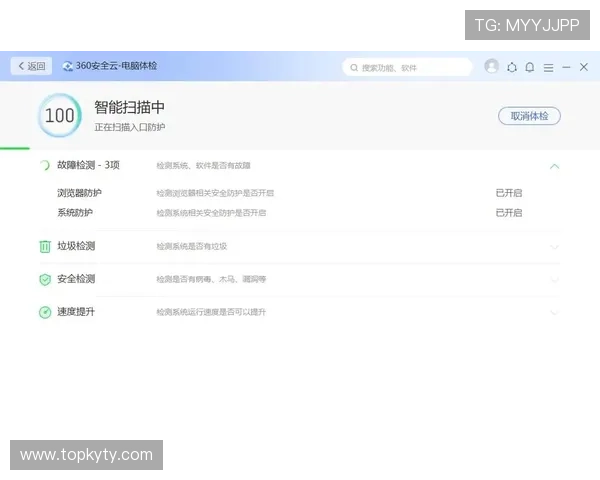The image size is (600, 480).
Task: Click 检测系统是否有垃圾 description
Action: 192,247
